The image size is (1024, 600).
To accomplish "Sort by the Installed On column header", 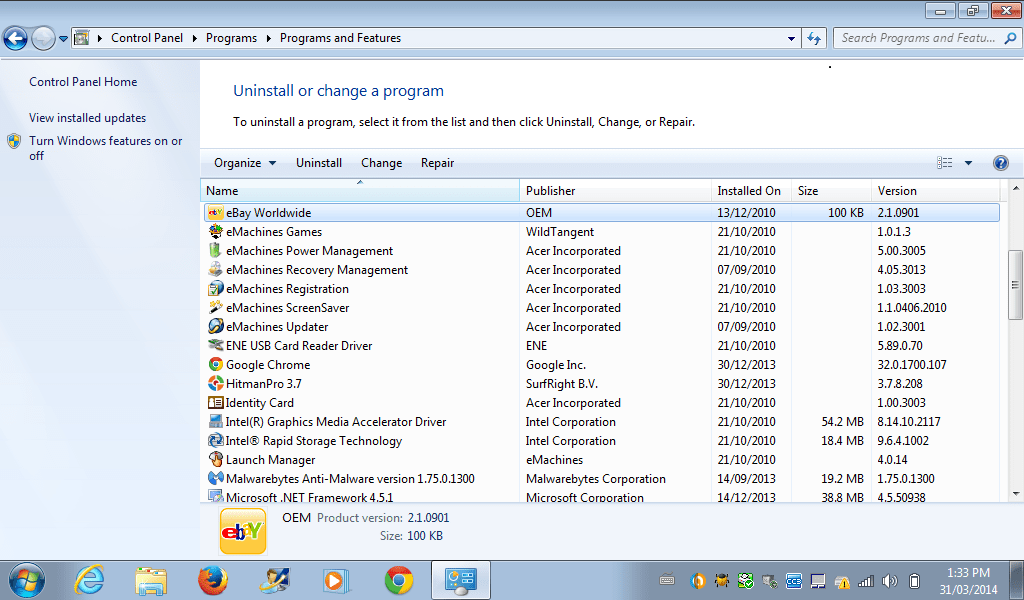I will pyautogui.click(x=751, y=191).
